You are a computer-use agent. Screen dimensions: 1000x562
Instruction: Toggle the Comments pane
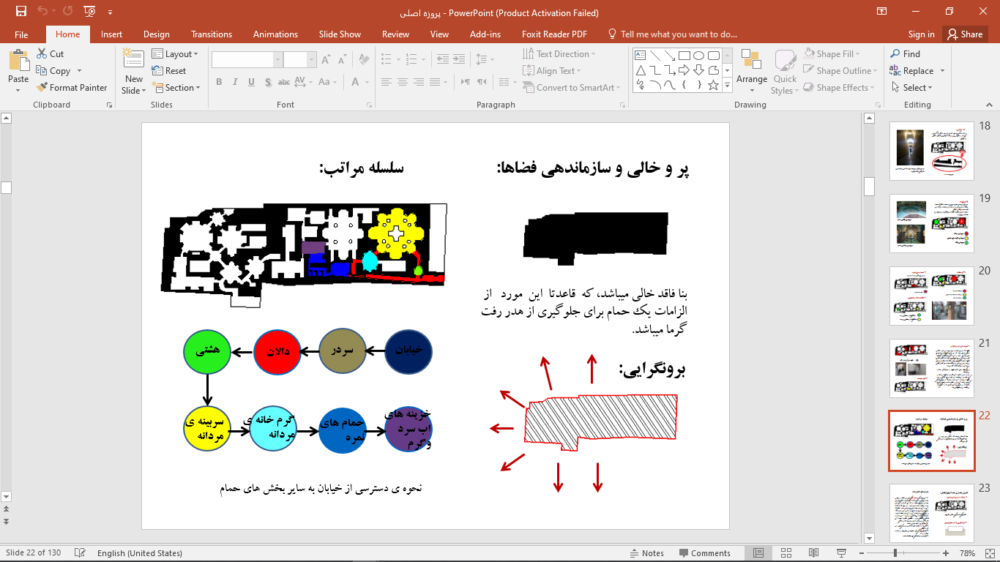click(704, 553)
